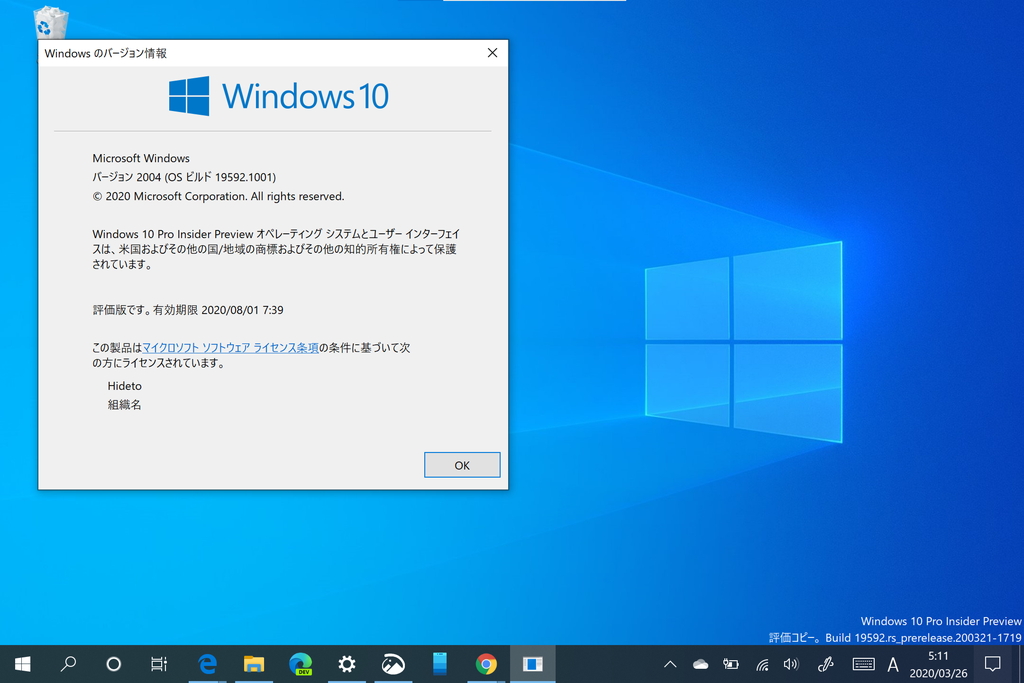
Task: Check battery status in the system tray
Action: click(x=730, y=663)
